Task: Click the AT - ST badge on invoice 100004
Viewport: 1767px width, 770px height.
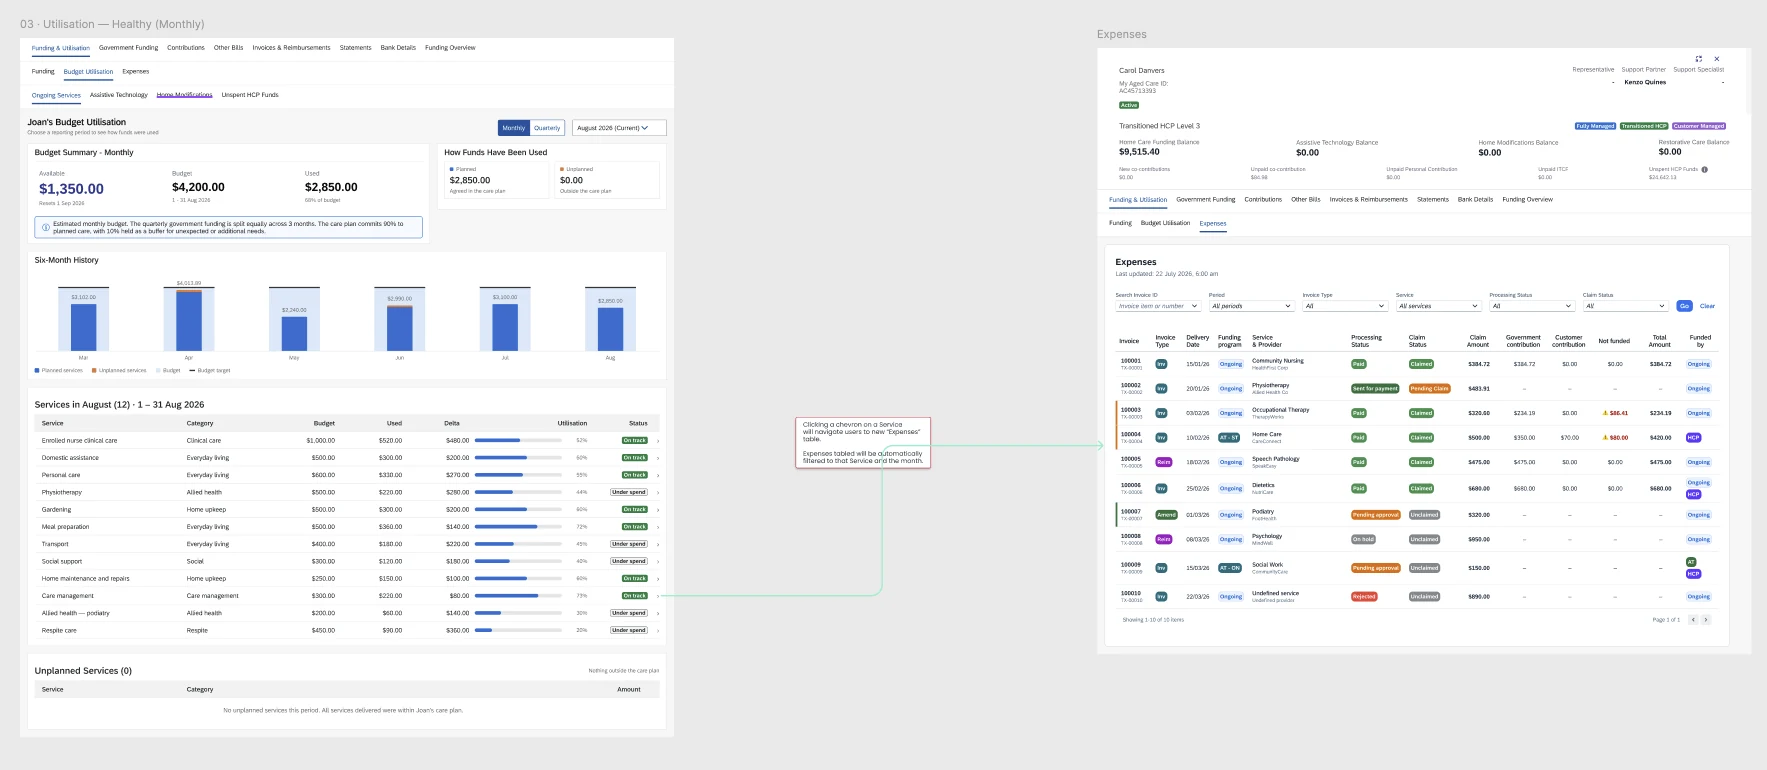Action: pyautogui.click(x=1229, y=437)
